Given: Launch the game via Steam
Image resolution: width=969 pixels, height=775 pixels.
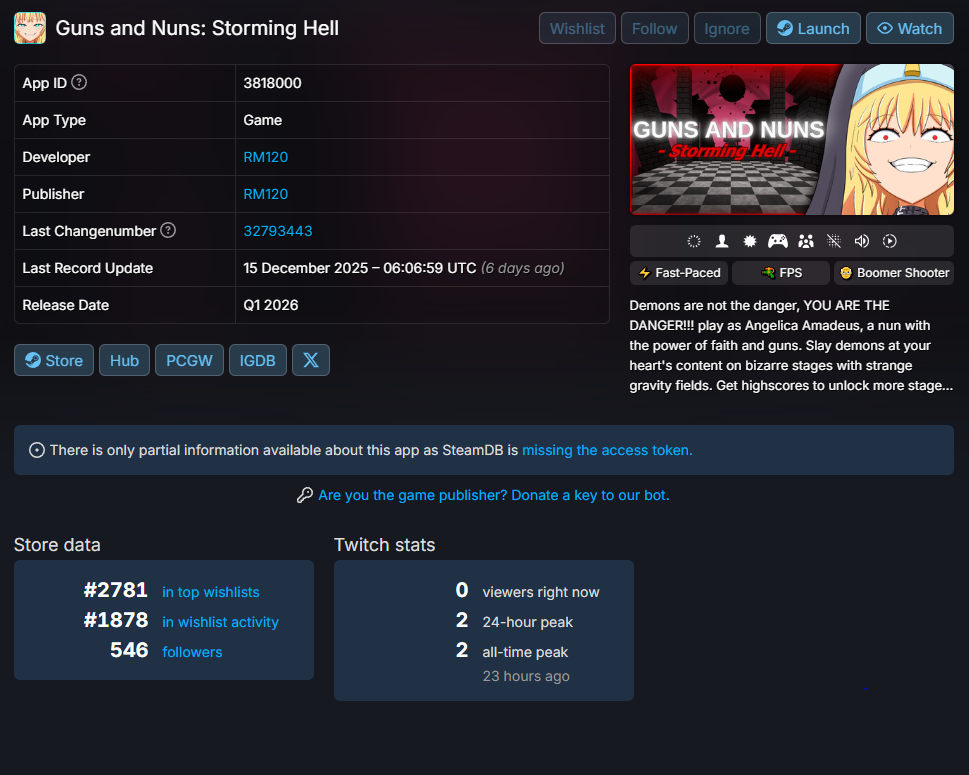Looking at the screenshot, I should (x=813, y=28).
